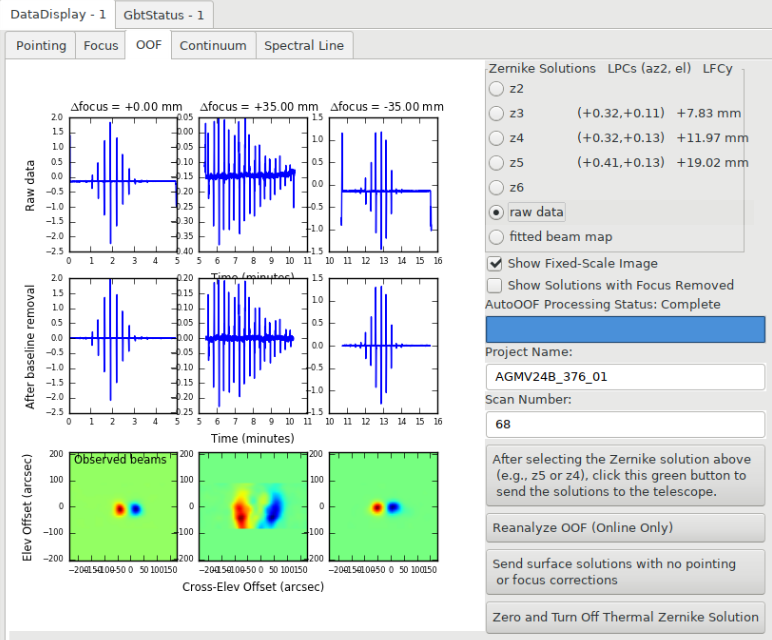Viewport: 772px width, 640px height.
Task: Click the Project Name input field
Action: click(x=625, y=377)
